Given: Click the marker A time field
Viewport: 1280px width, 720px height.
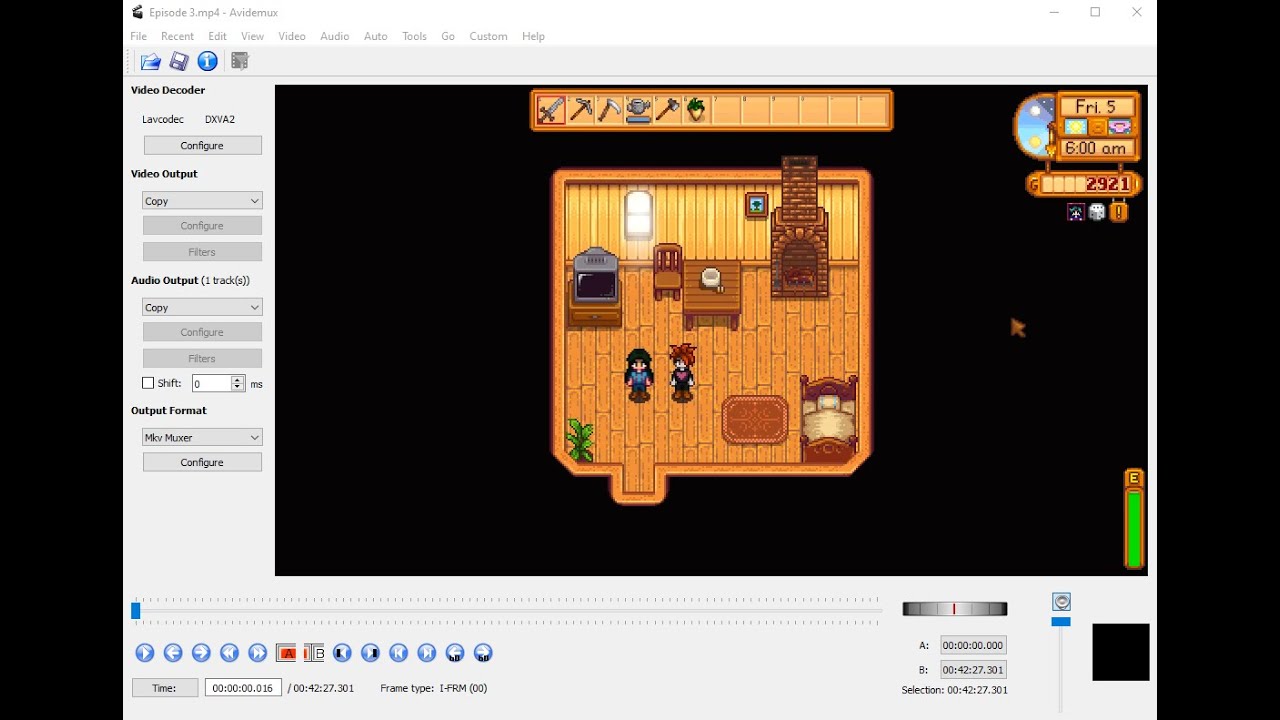Looking at the screenshot, I should tap(973, 645).
